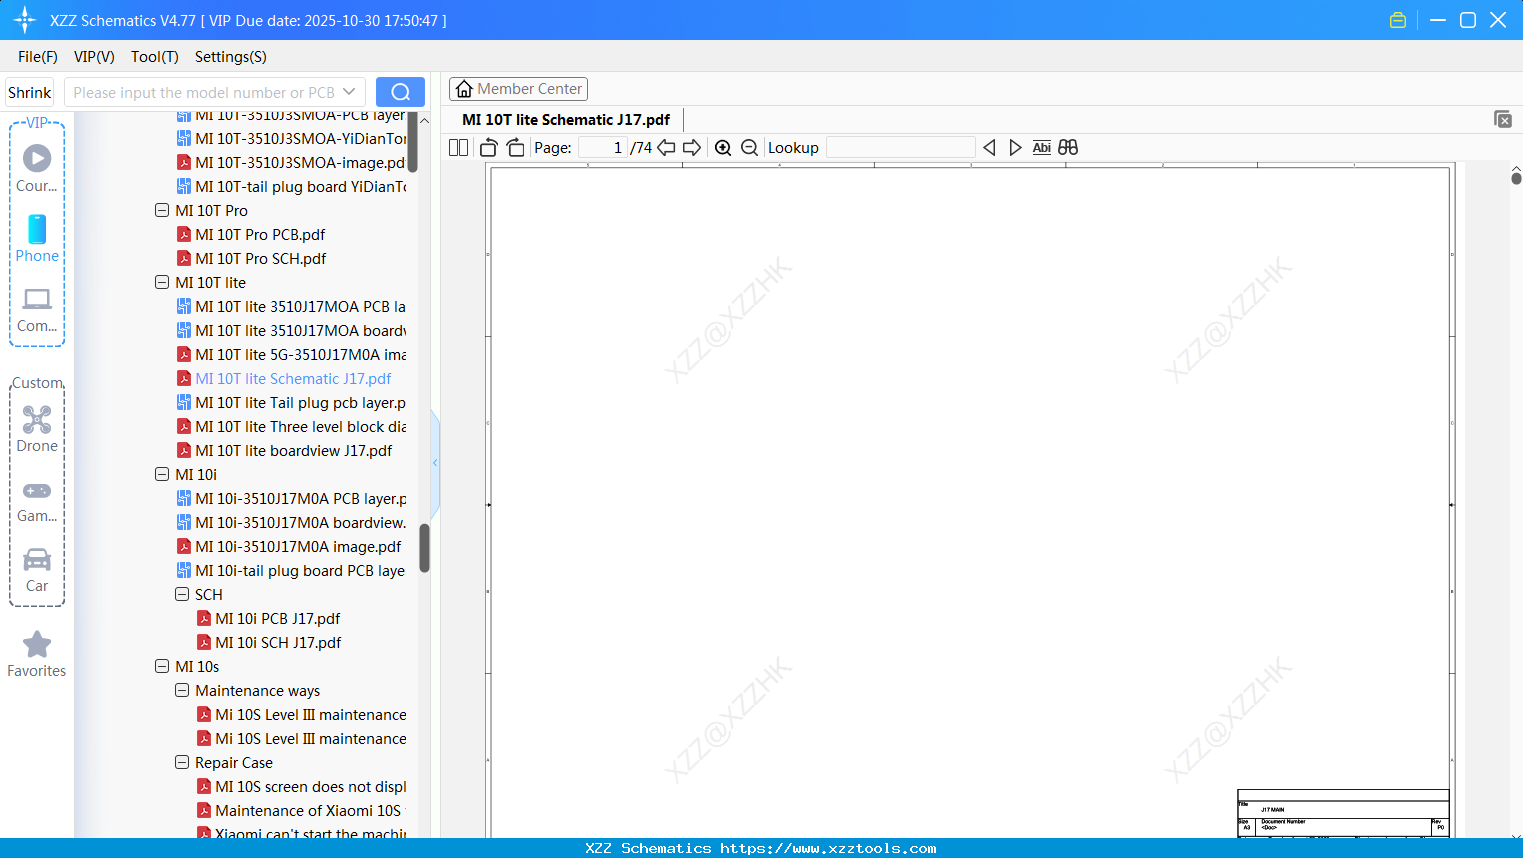Jump to previous lookup result
Image resolution: width=1523 pixels, height=858 pixels.
click(989, 148)
